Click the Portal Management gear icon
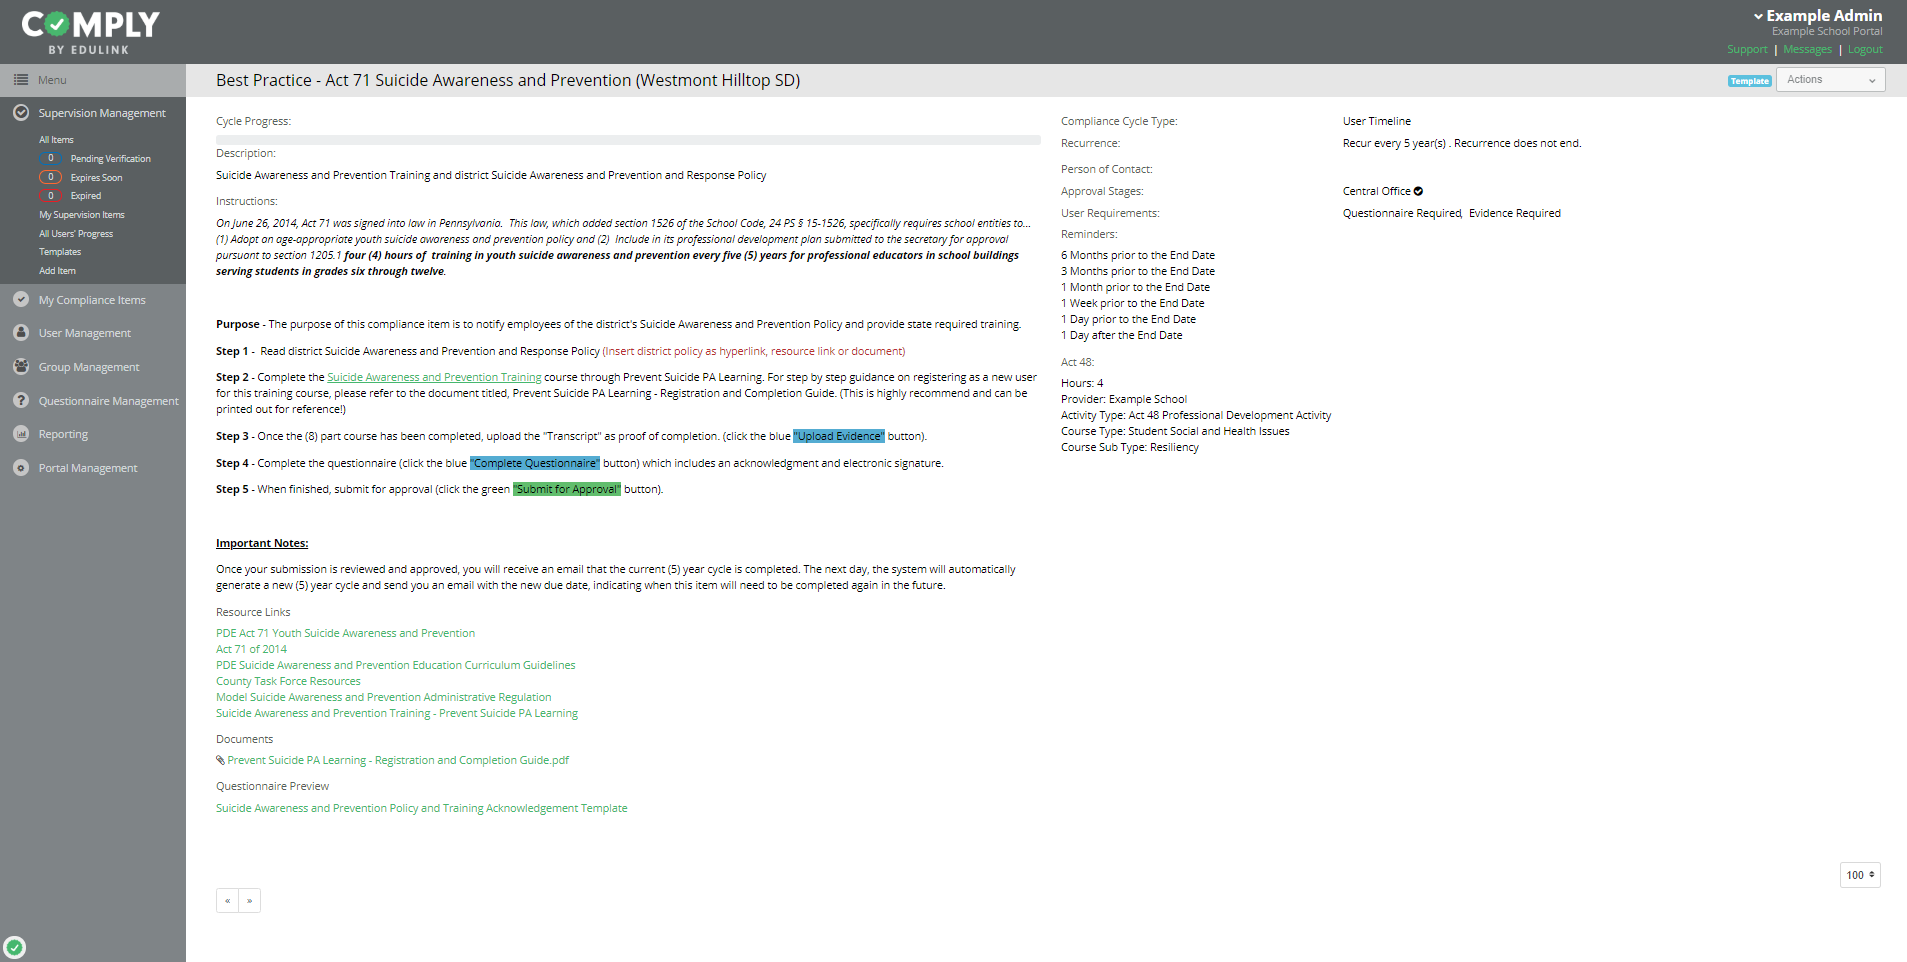The image size is (1907, 962). tap(21, 468)
